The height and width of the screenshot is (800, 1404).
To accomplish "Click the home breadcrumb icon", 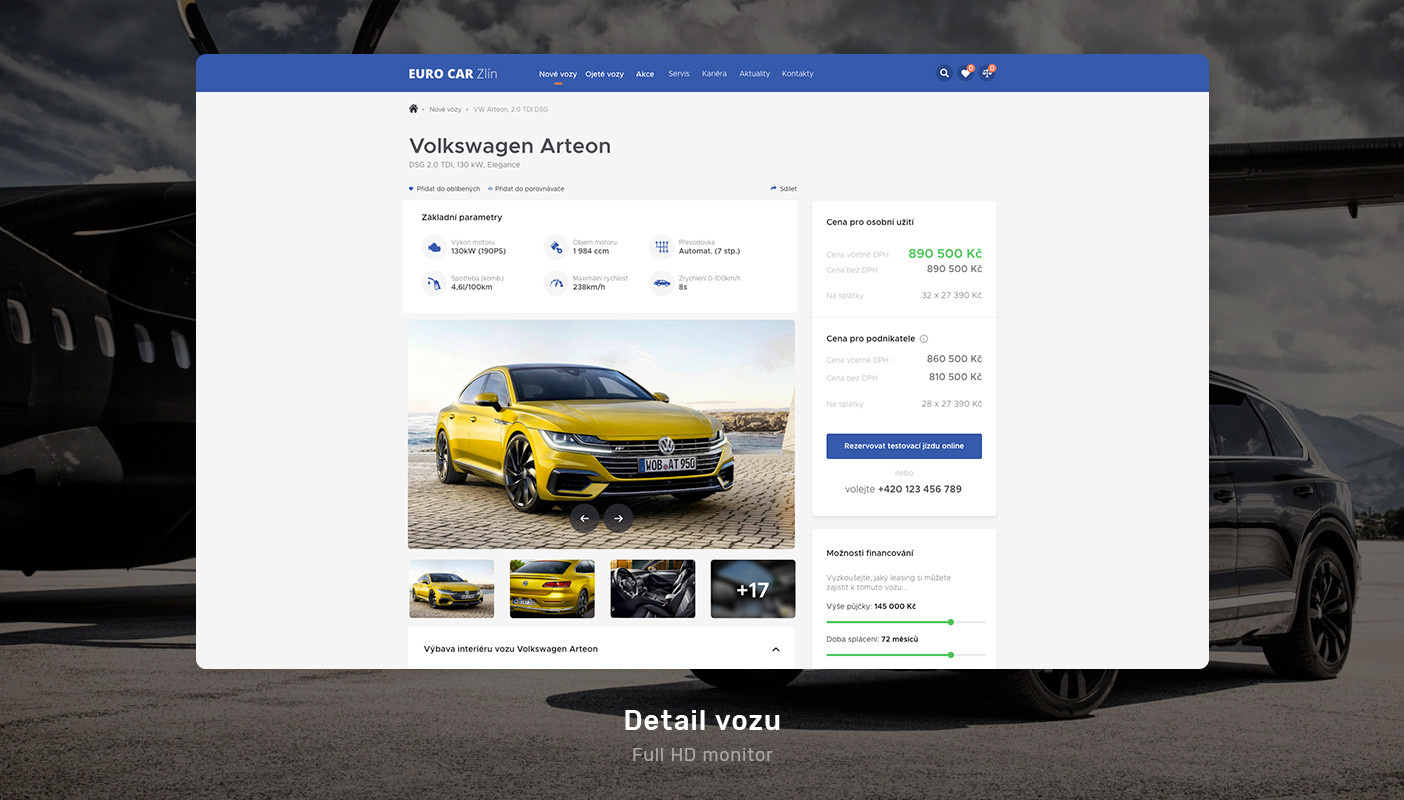I will coord(413,109).
